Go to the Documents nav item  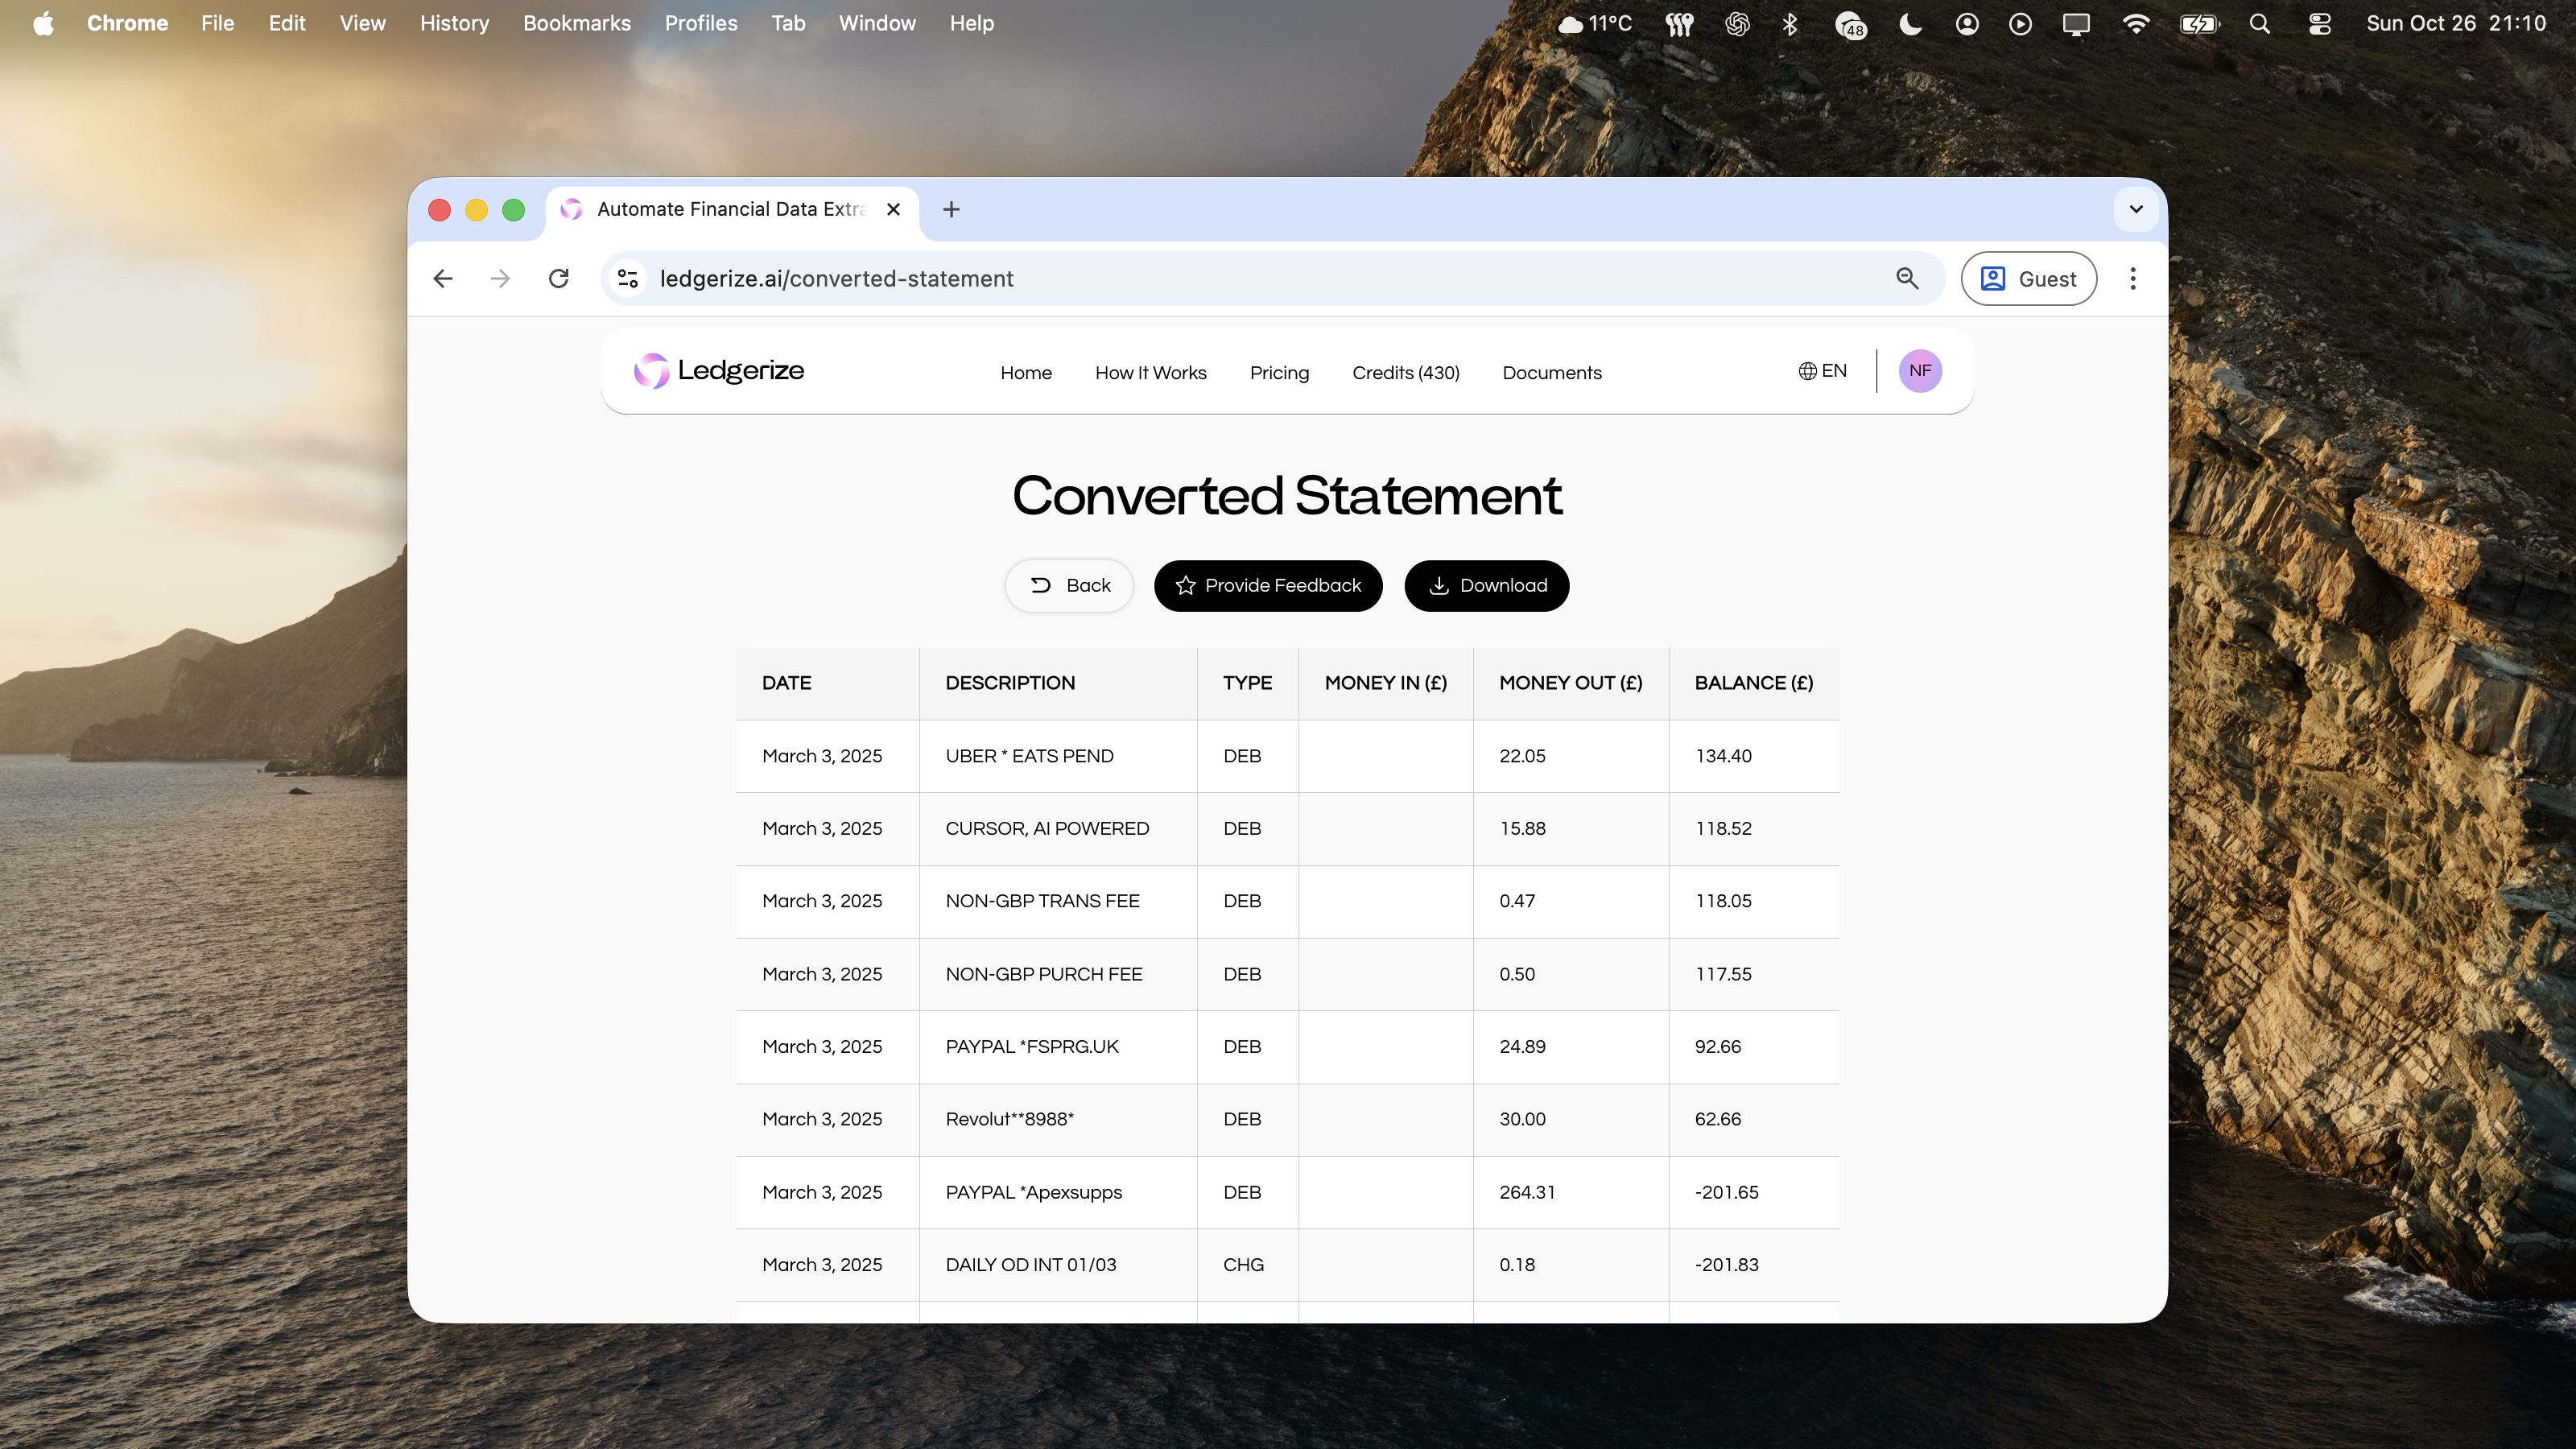pos(1551,373)
